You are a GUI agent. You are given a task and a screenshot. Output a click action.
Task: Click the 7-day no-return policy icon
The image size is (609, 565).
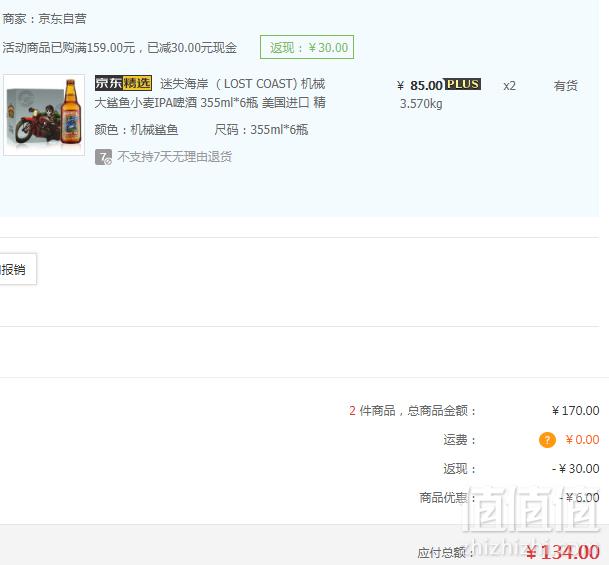tap(103, 157)
